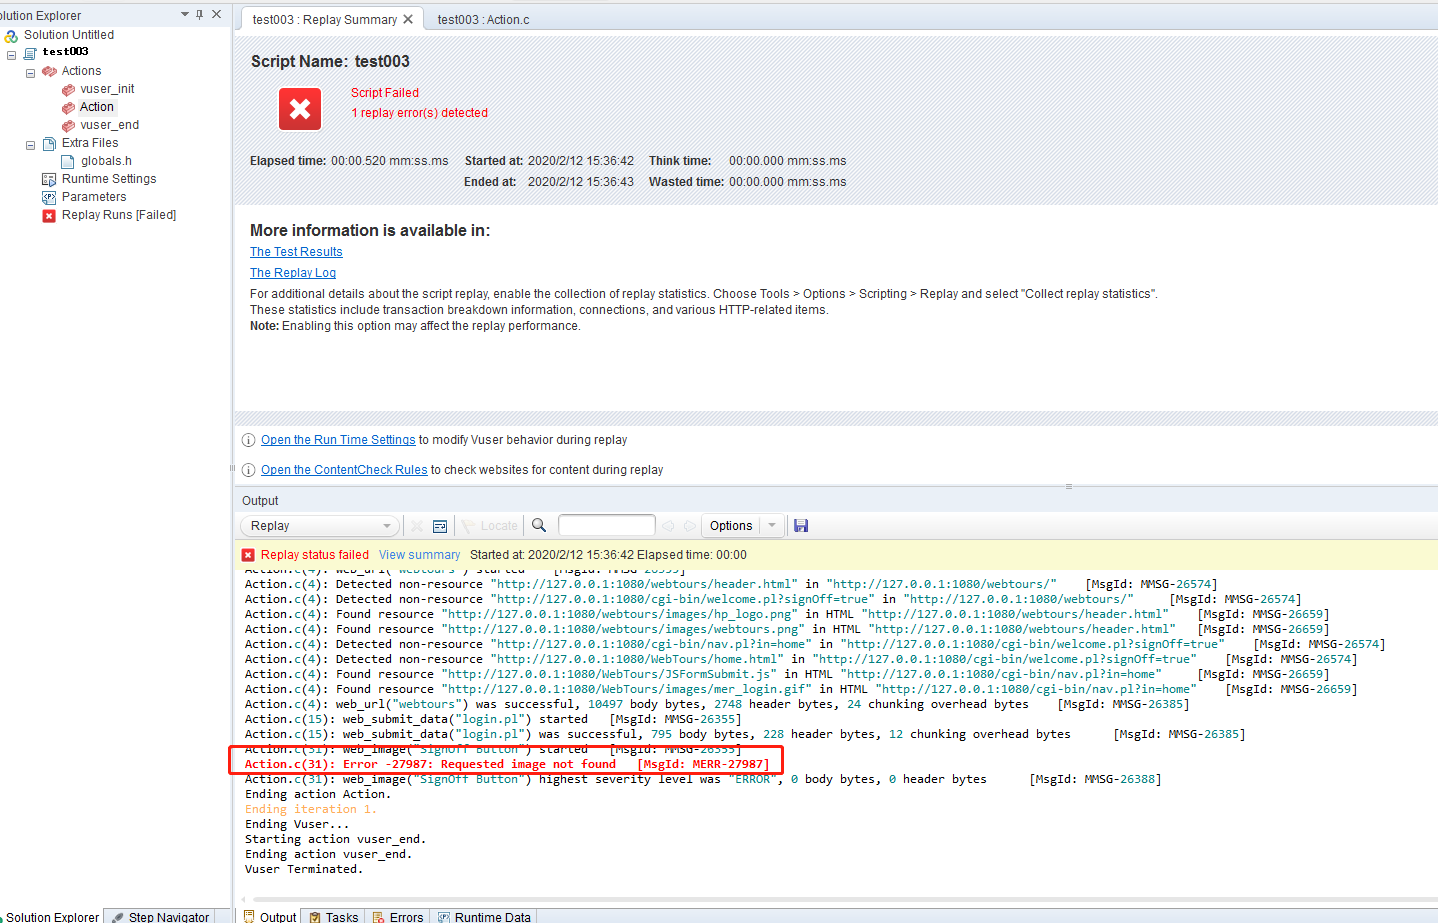Switch to test003 : Replay Summary tab
This screenshot has width=1438, height=923.
click(325, 20)
